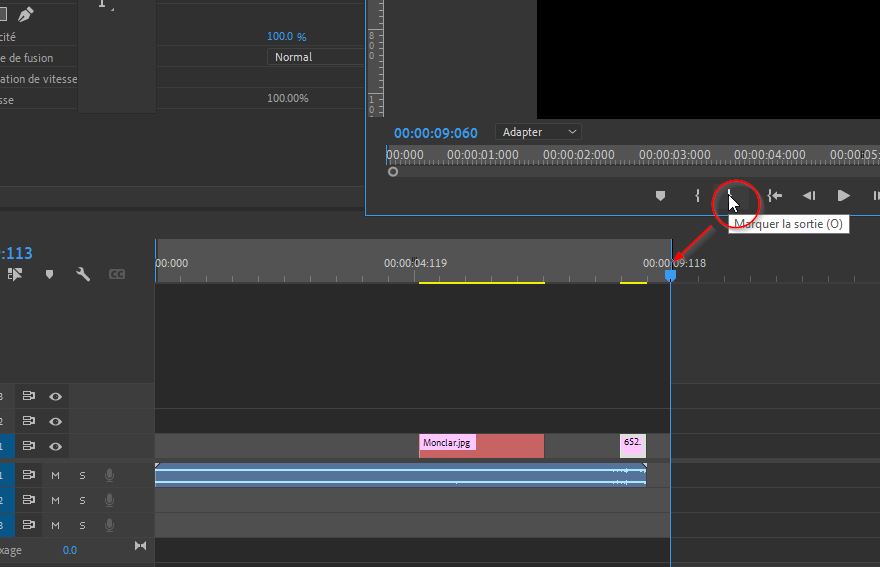The image size is (880, 567).
Task: Toggle sync lock on the top video track
Action: coord(29,396)
